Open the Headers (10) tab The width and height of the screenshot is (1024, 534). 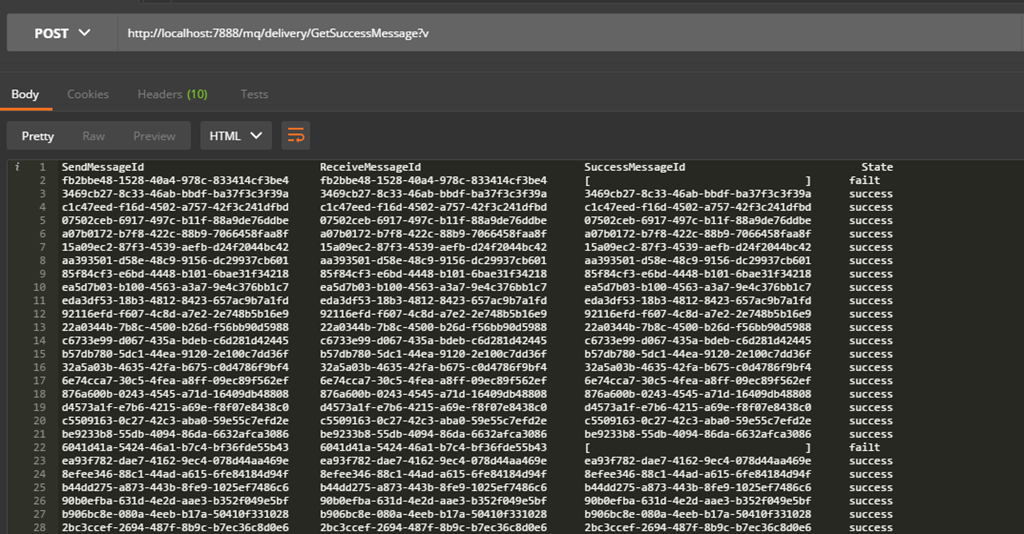coord(172,95)
